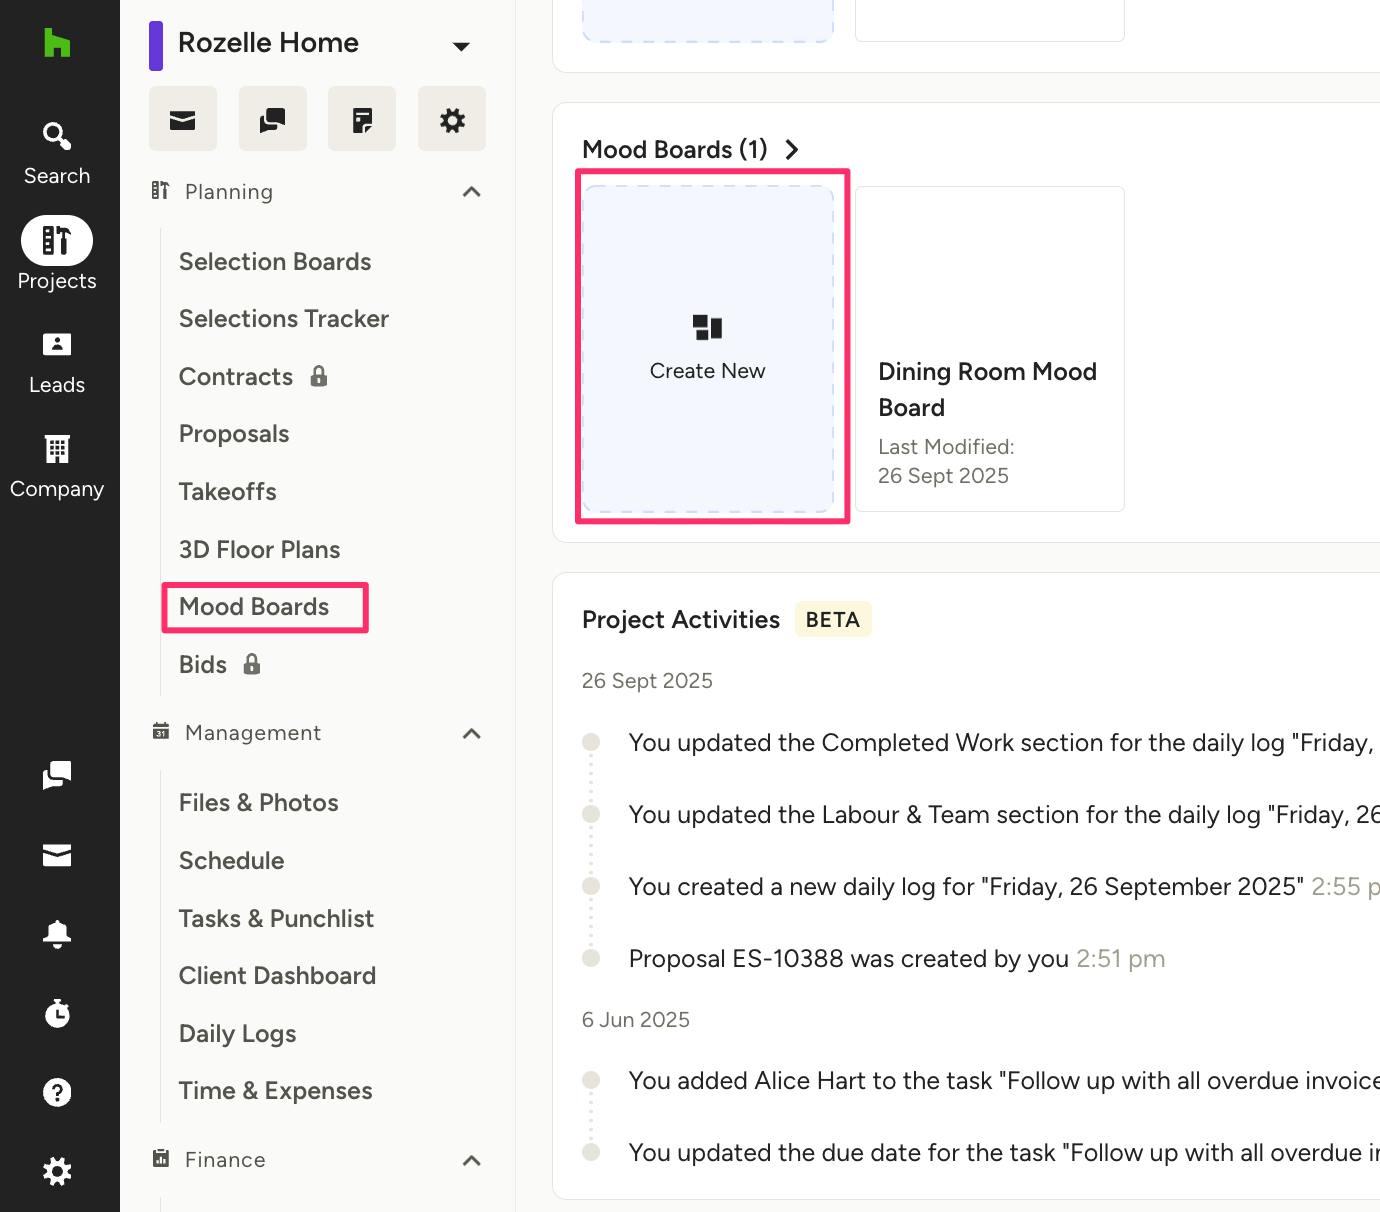This screenshot has height=1212, width=1380.
Task: Open the Mood Boards (1) heading link
Action: [x=690, y=150]
